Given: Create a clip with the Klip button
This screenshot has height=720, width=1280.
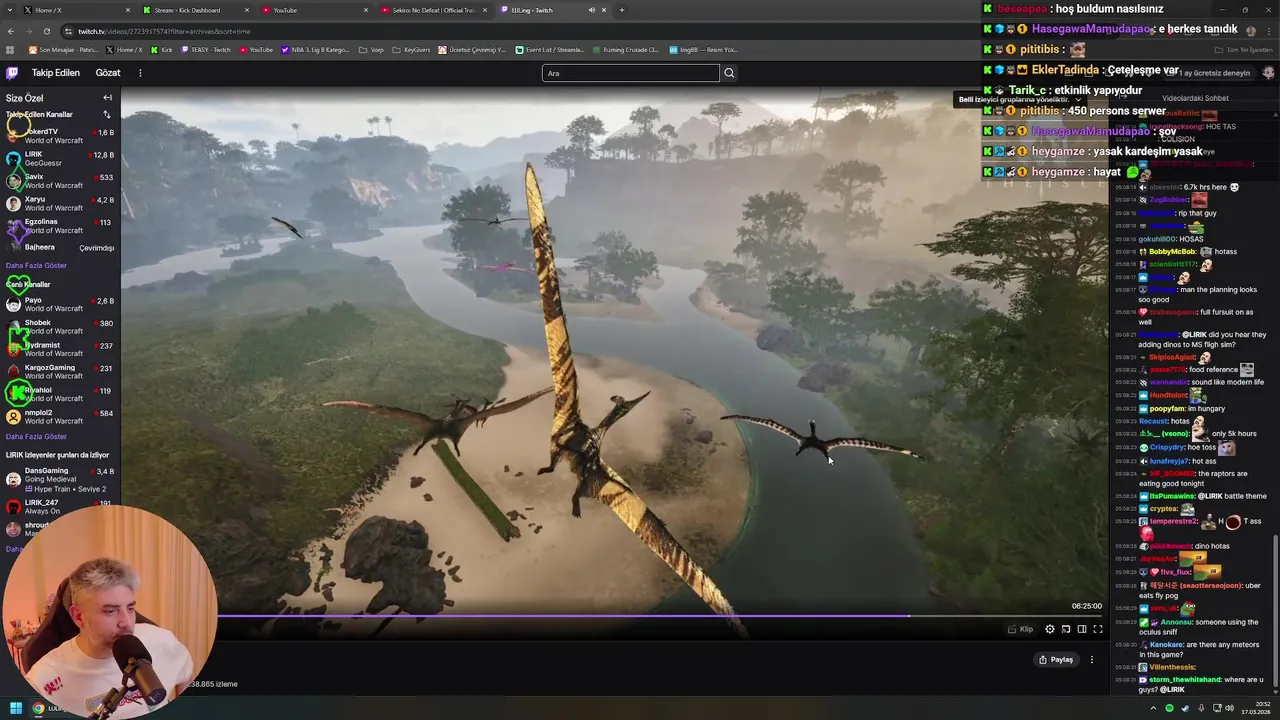Looking at the screenshot, I should point(1020,629).
